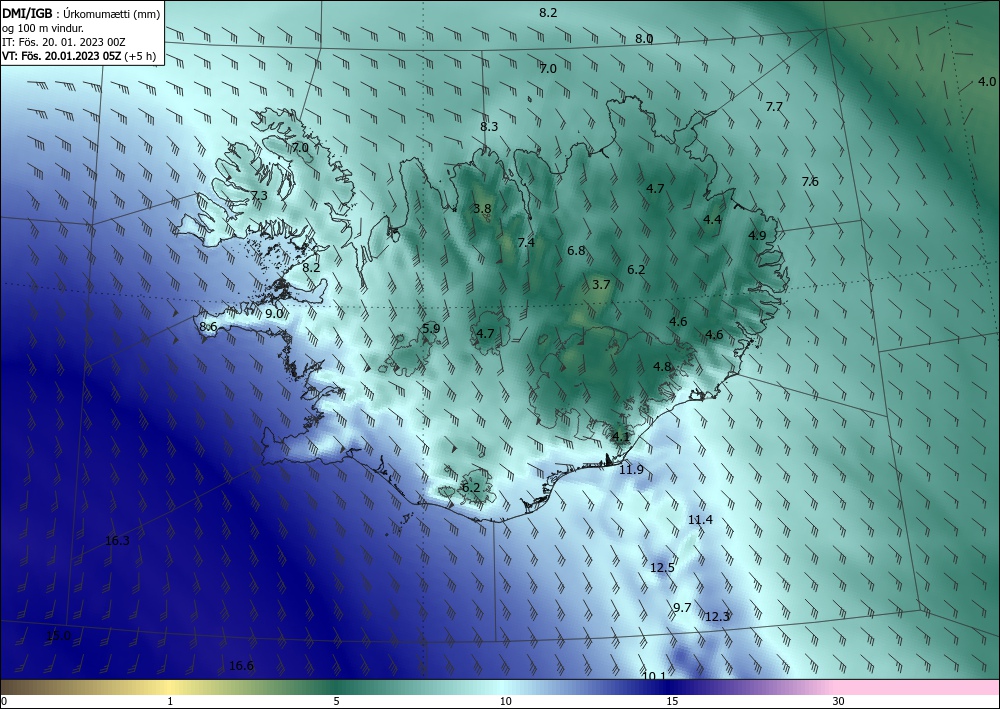Click the map value 7.6
Image resolution: width=1000 pixels, height=709 pixels.
click(810, 182)
